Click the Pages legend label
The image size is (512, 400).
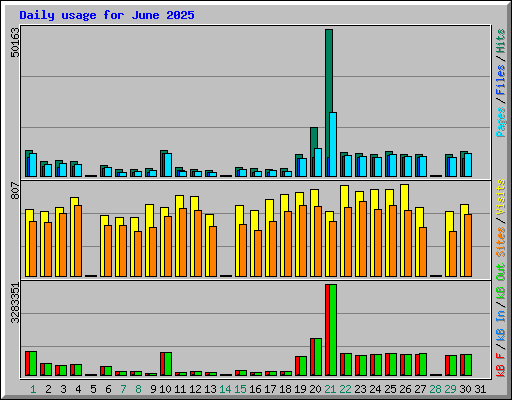click(x=500, y=122)
